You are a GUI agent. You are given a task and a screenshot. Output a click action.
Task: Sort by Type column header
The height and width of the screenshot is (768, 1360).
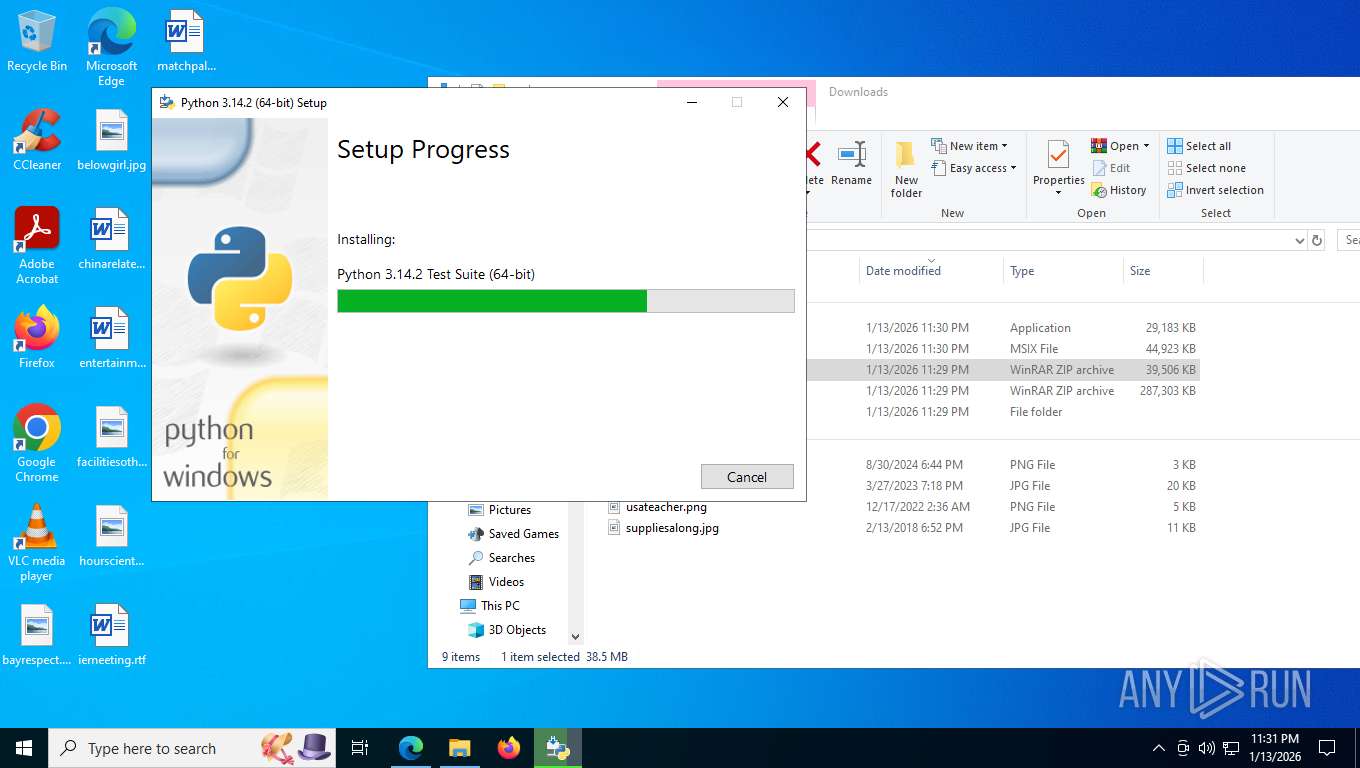pyautogui.click(x=1063, y=271)
